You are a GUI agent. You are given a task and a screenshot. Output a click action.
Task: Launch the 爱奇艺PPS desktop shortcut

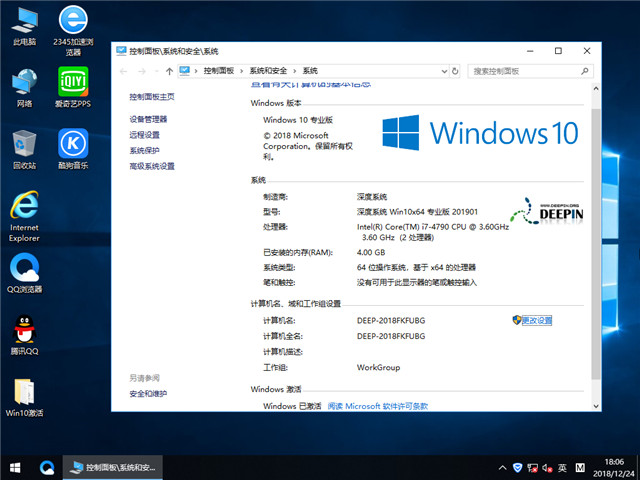(x=73, y=87)
